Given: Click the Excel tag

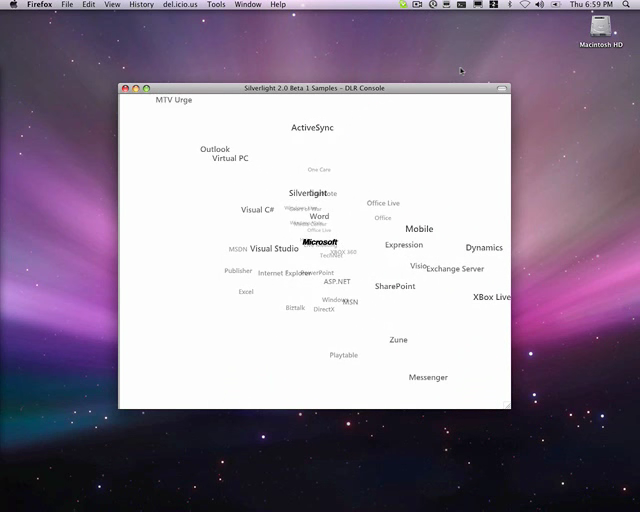Looking at the screenshot, I should [246, 292].
